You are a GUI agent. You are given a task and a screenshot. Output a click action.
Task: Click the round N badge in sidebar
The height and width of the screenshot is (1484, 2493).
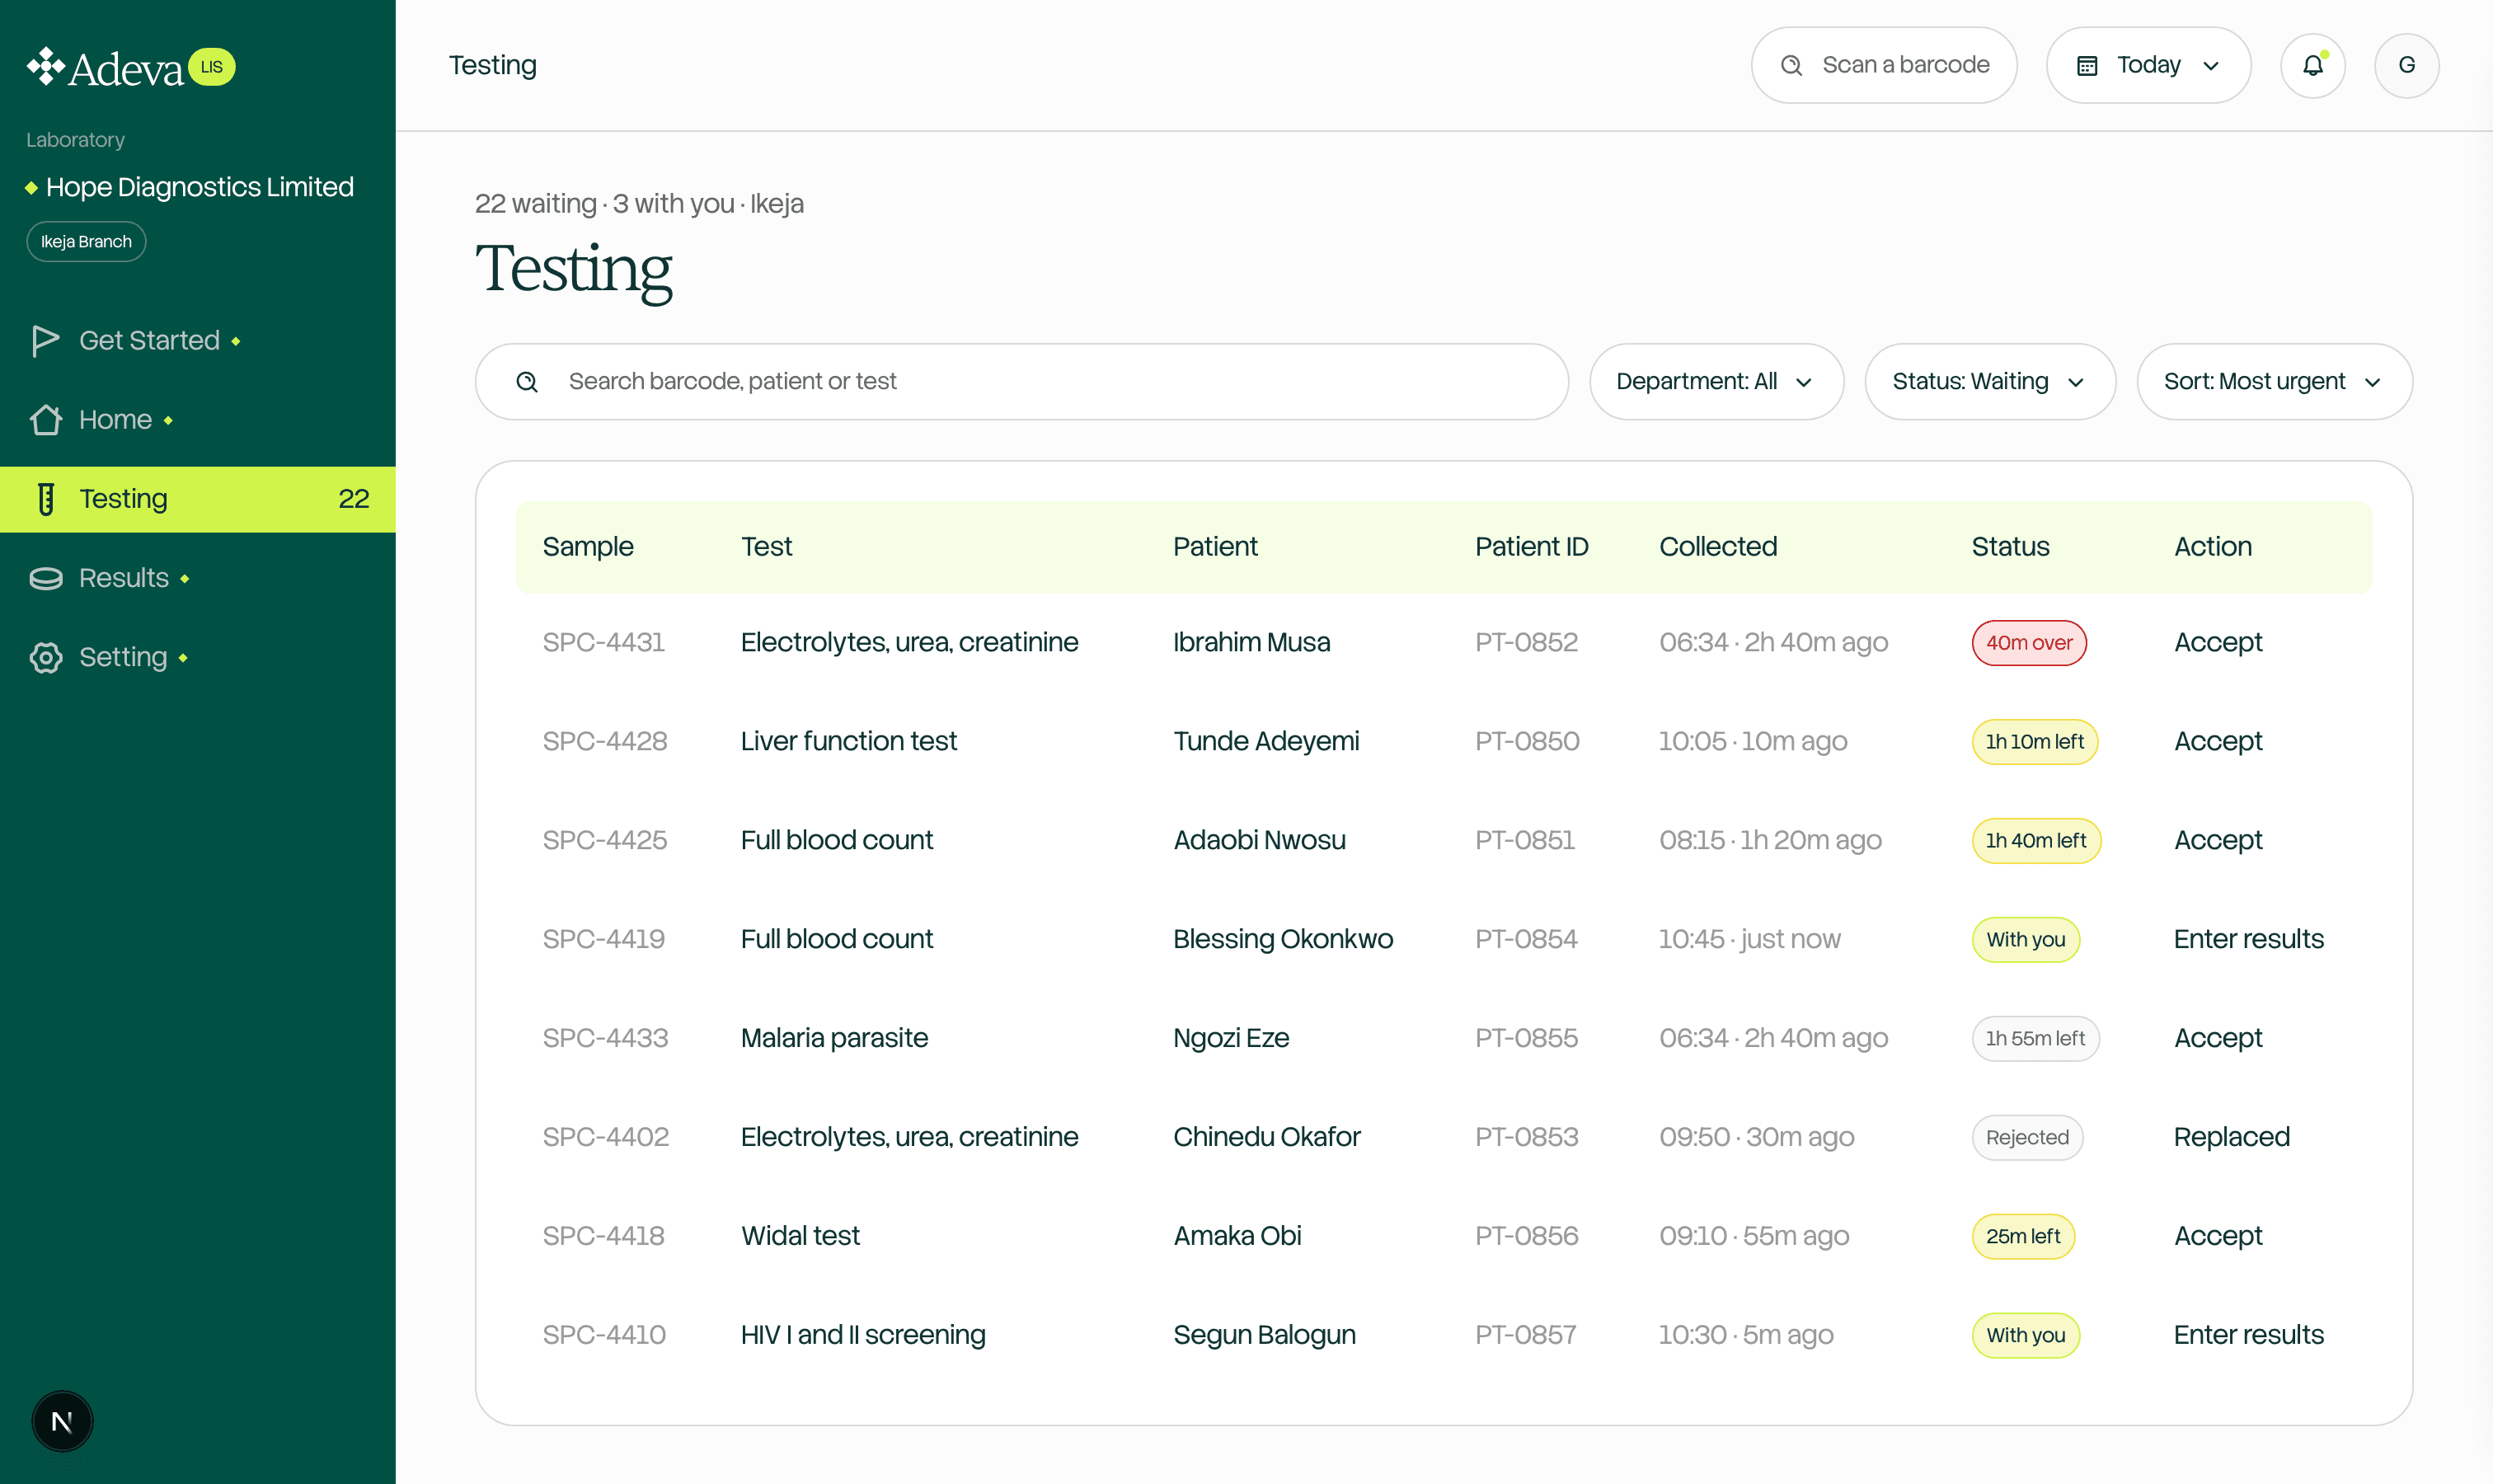coord(62,1421)
